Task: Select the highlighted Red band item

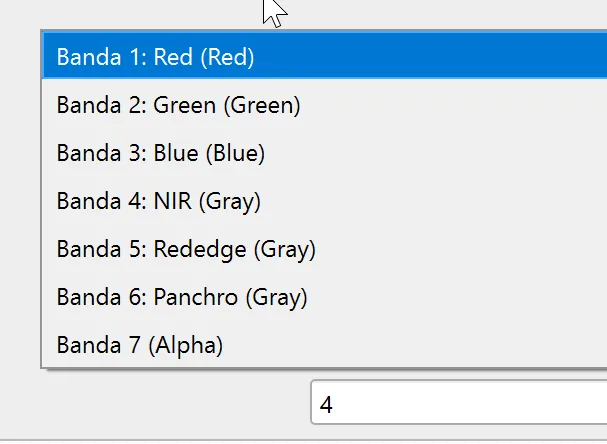Action: coord(325,57)
